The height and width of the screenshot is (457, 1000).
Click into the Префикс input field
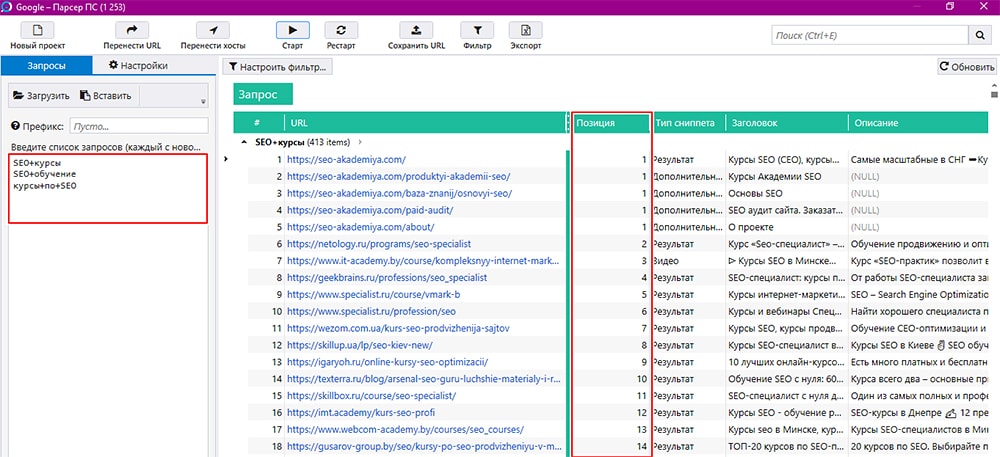point(139,126)
